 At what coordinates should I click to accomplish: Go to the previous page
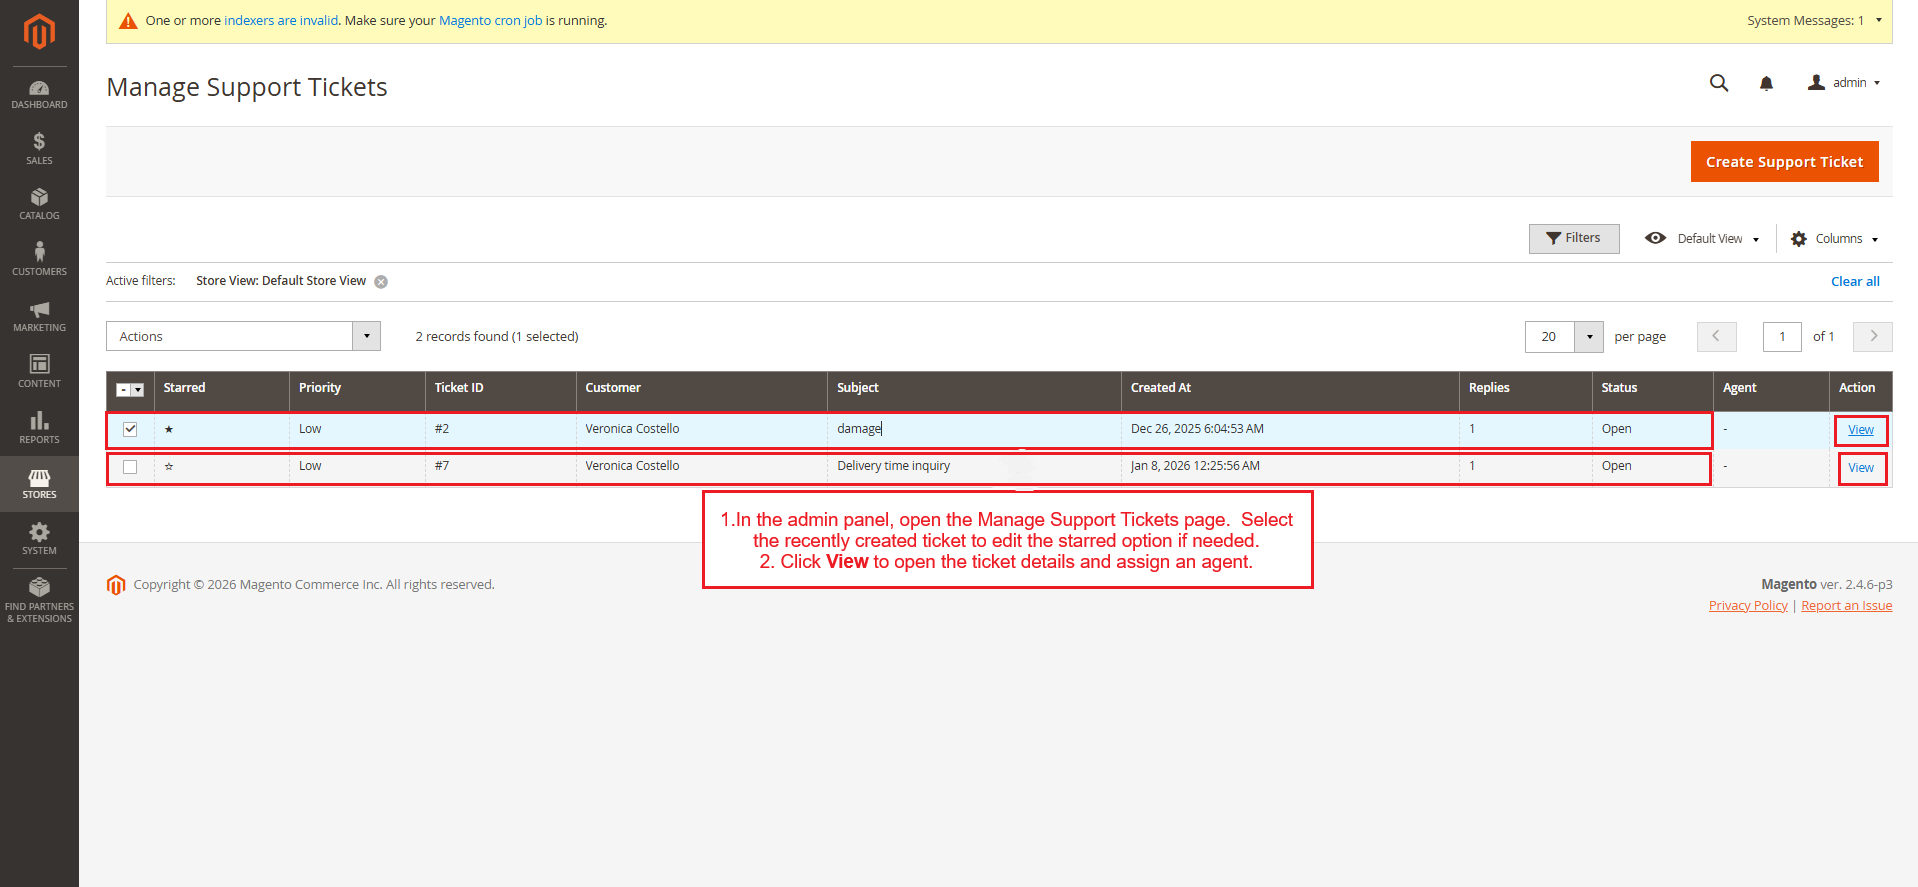(x=1716, y=336)
